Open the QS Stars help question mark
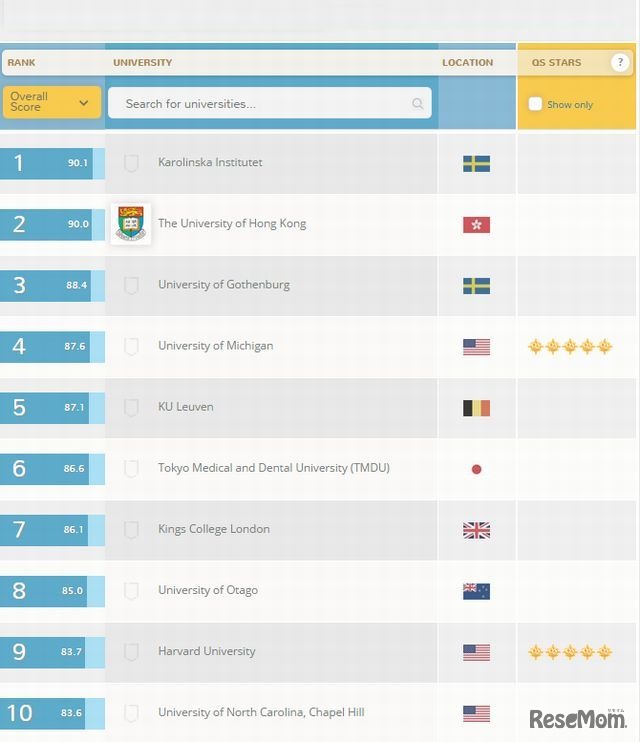 621,62
